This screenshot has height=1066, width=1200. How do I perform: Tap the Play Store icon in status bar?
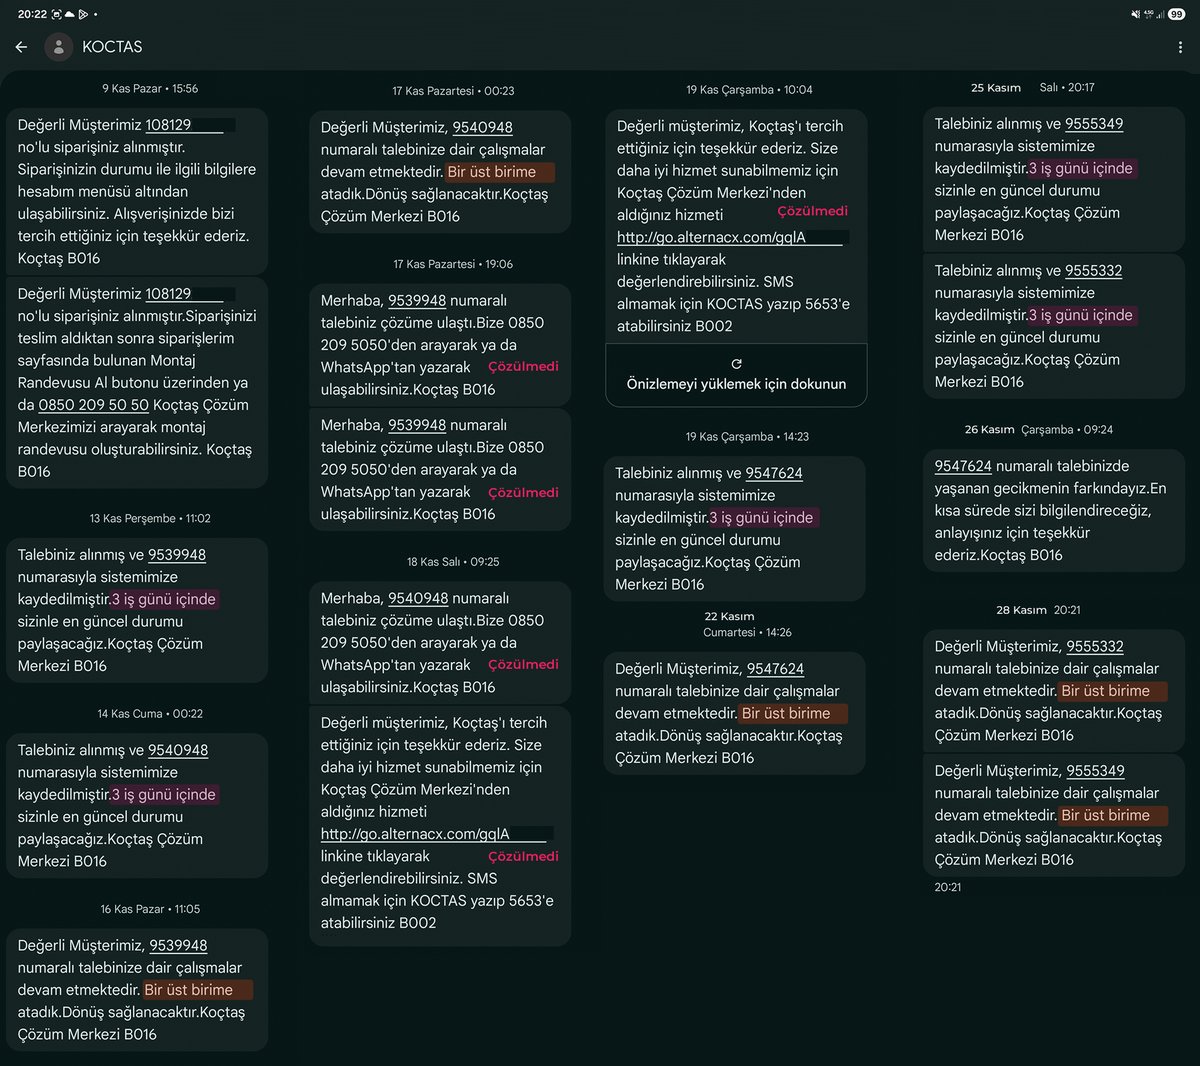[83, 14]
